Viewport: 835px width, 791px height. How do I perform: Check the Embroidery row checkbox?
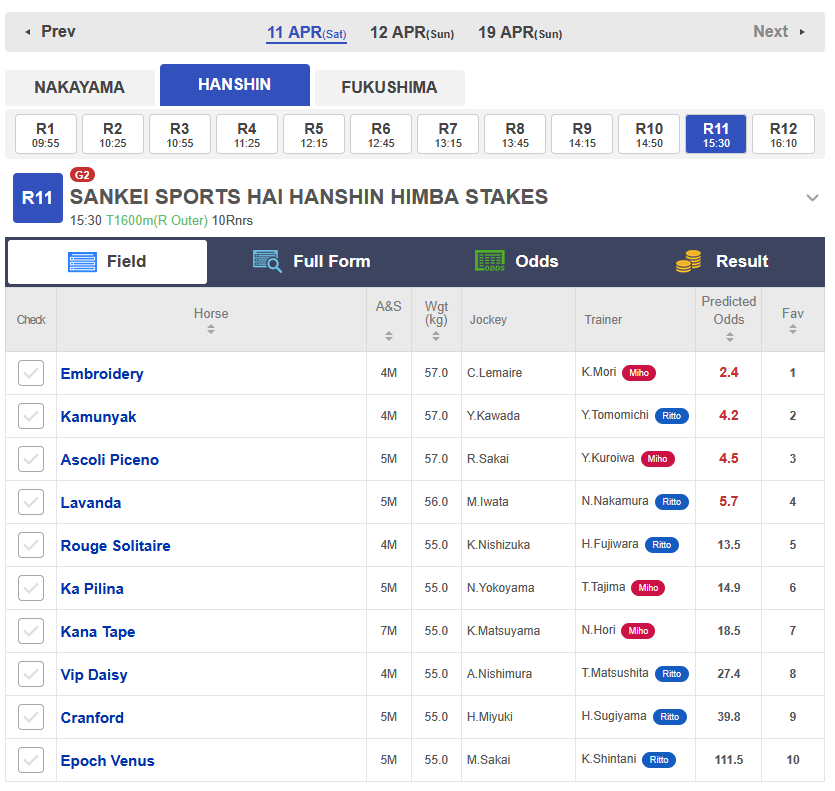31,373
